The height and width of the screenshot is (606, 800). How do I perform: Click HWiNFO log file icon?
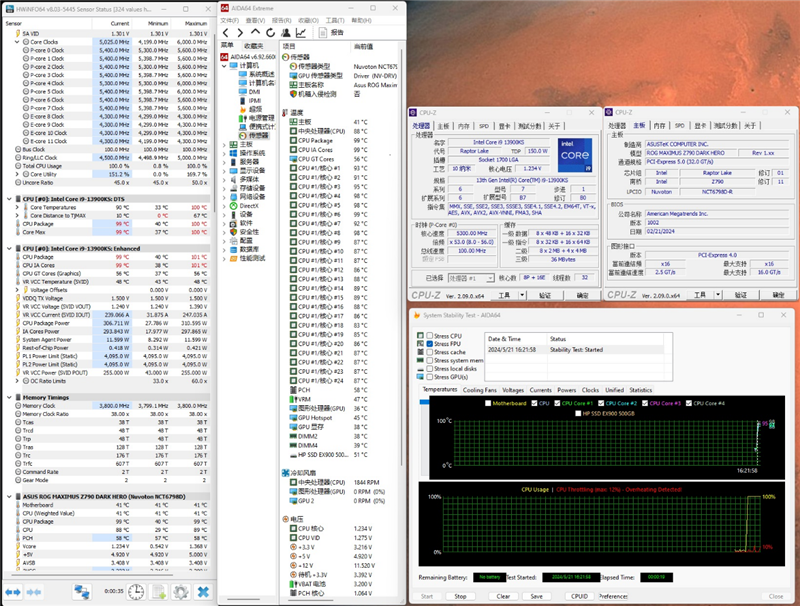157,592
